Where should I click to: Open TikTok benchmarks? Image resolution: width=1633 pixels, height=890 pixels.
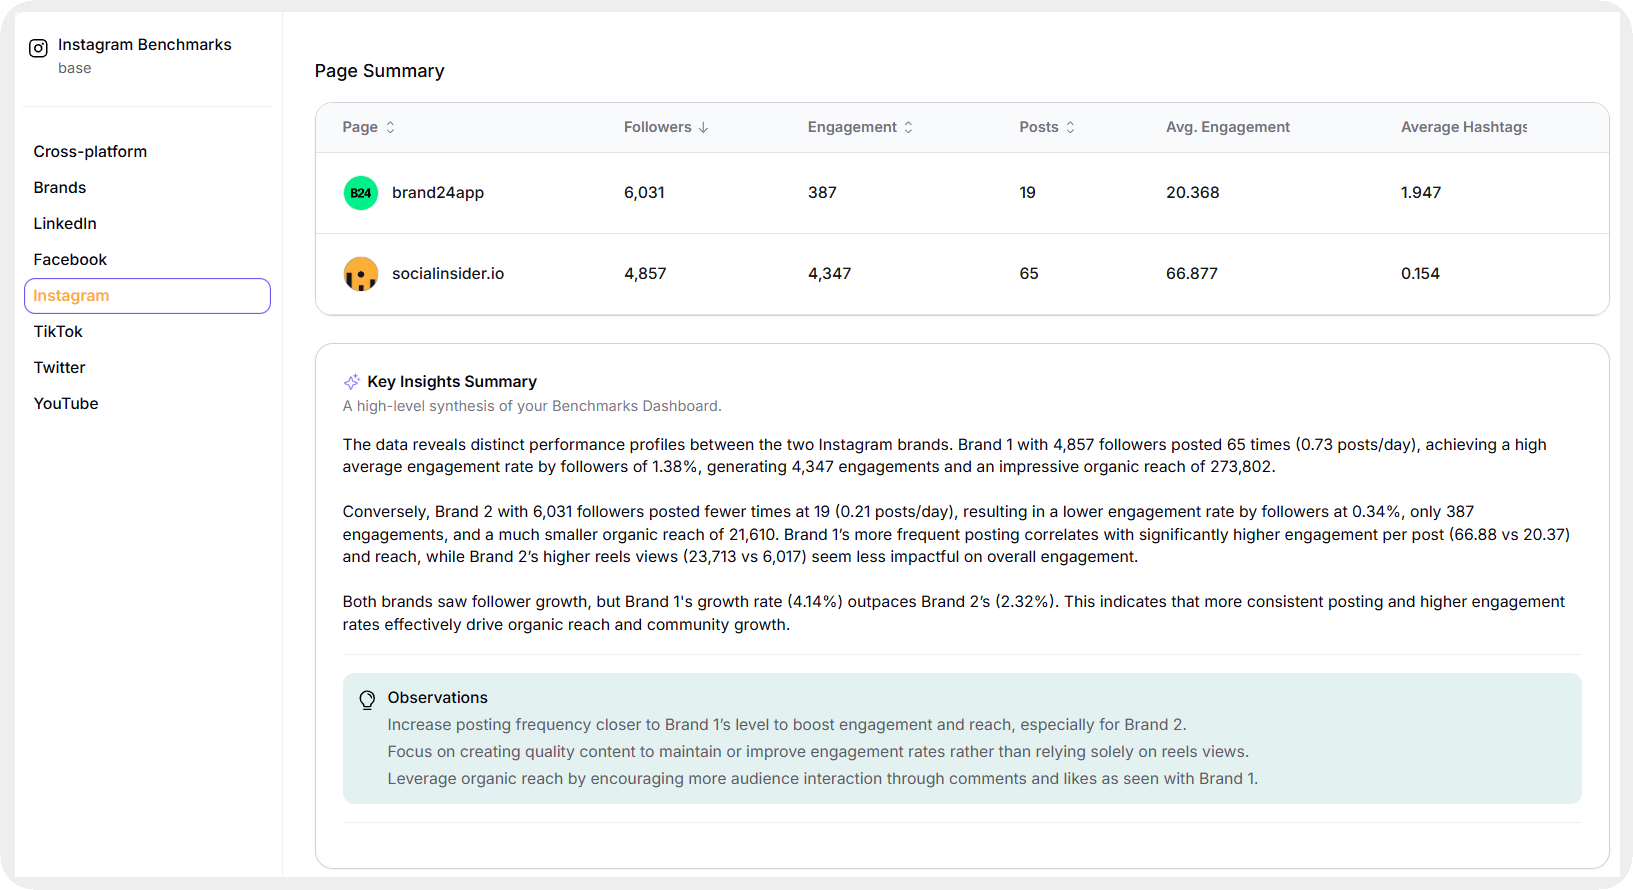point(58,332)
